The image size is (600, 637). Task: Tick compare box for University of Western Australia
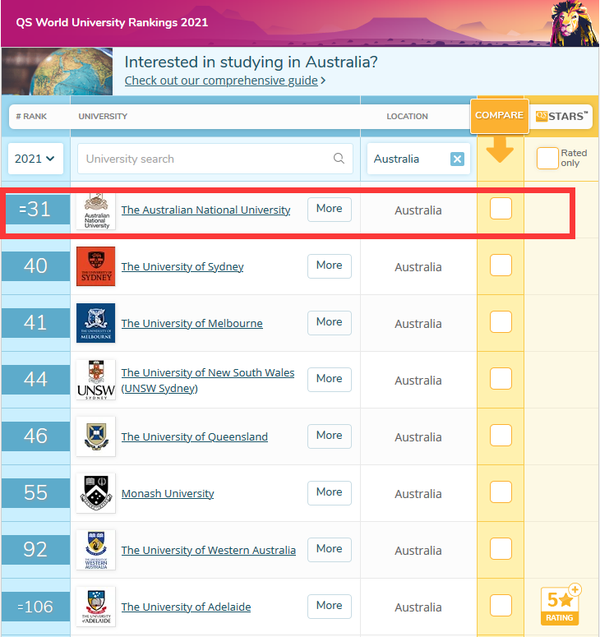(500, 549)
